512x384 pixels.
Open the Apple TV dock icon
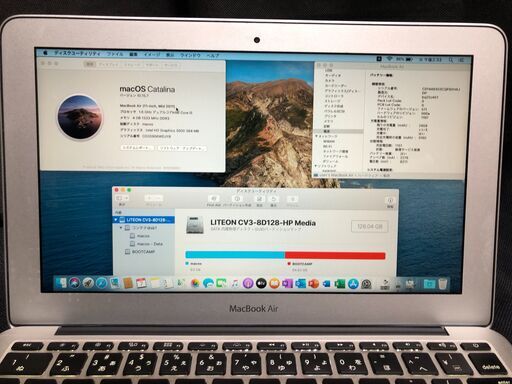pos(261,284)
